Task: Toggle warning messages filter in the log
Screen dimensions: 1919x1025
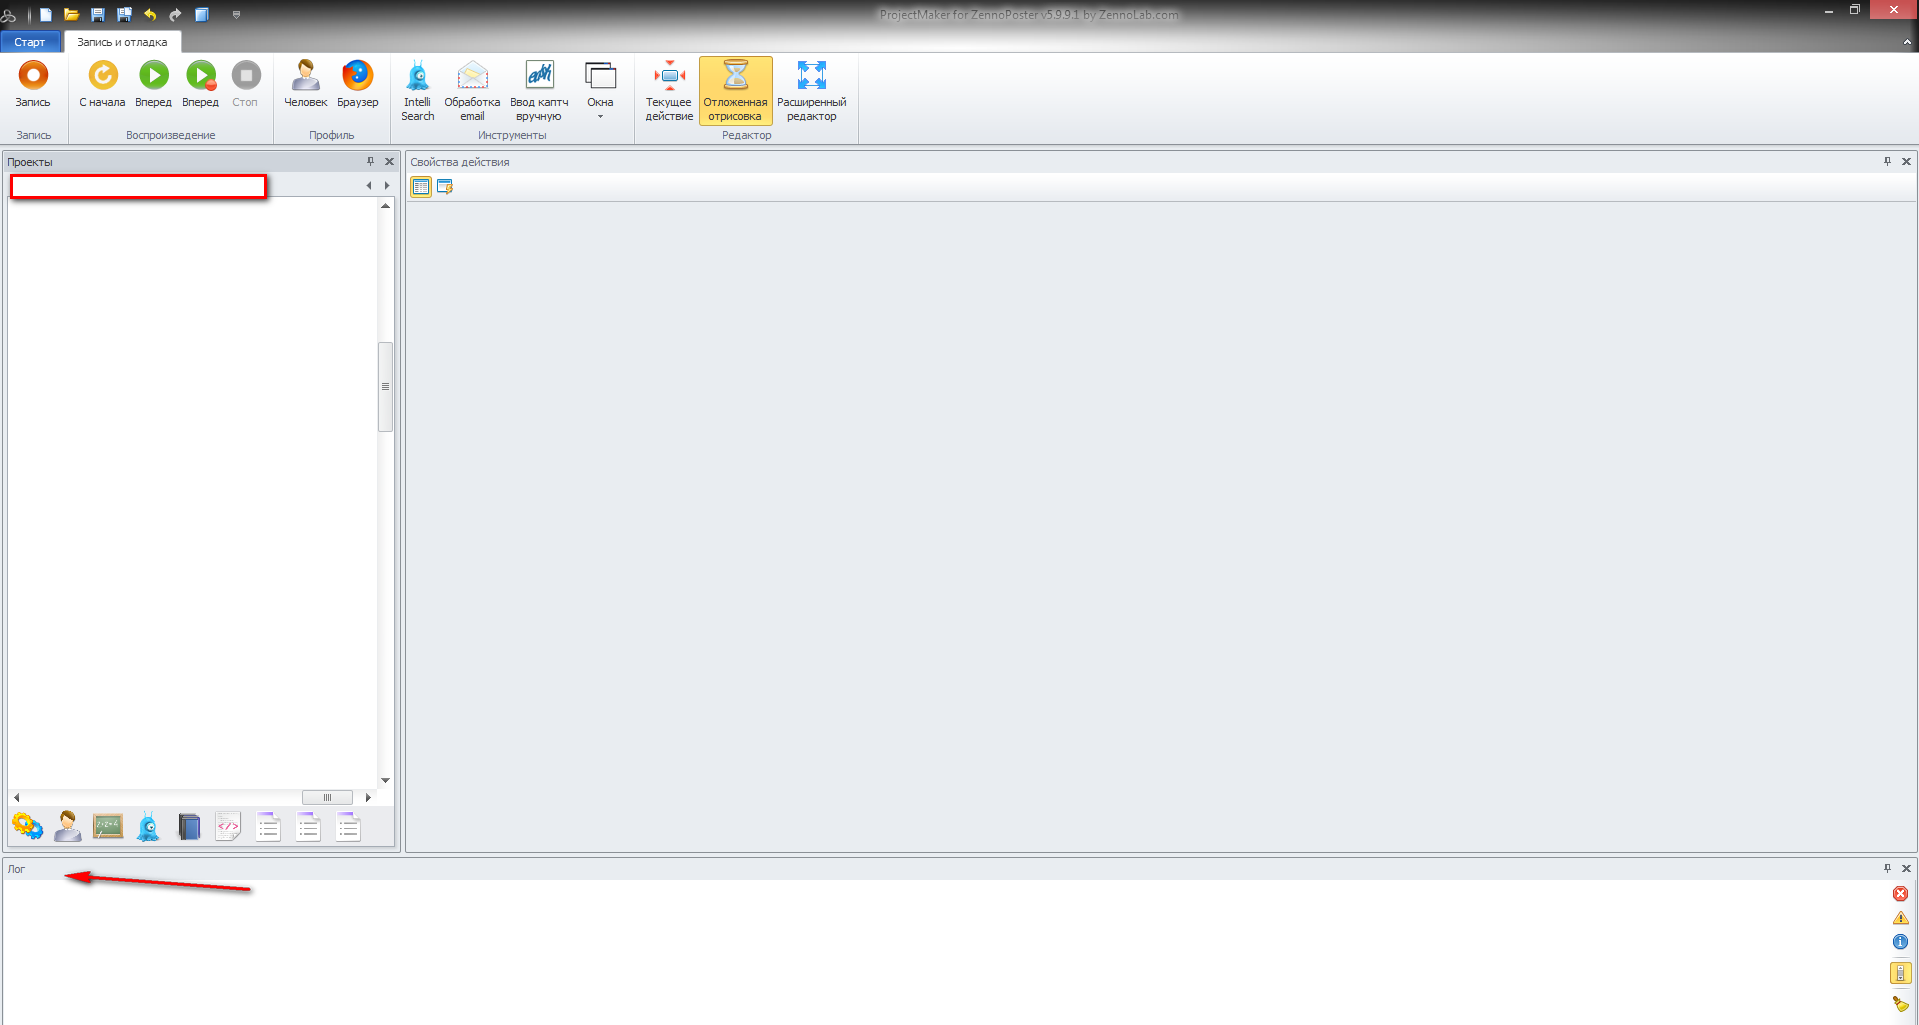Action: point(1900,918)
